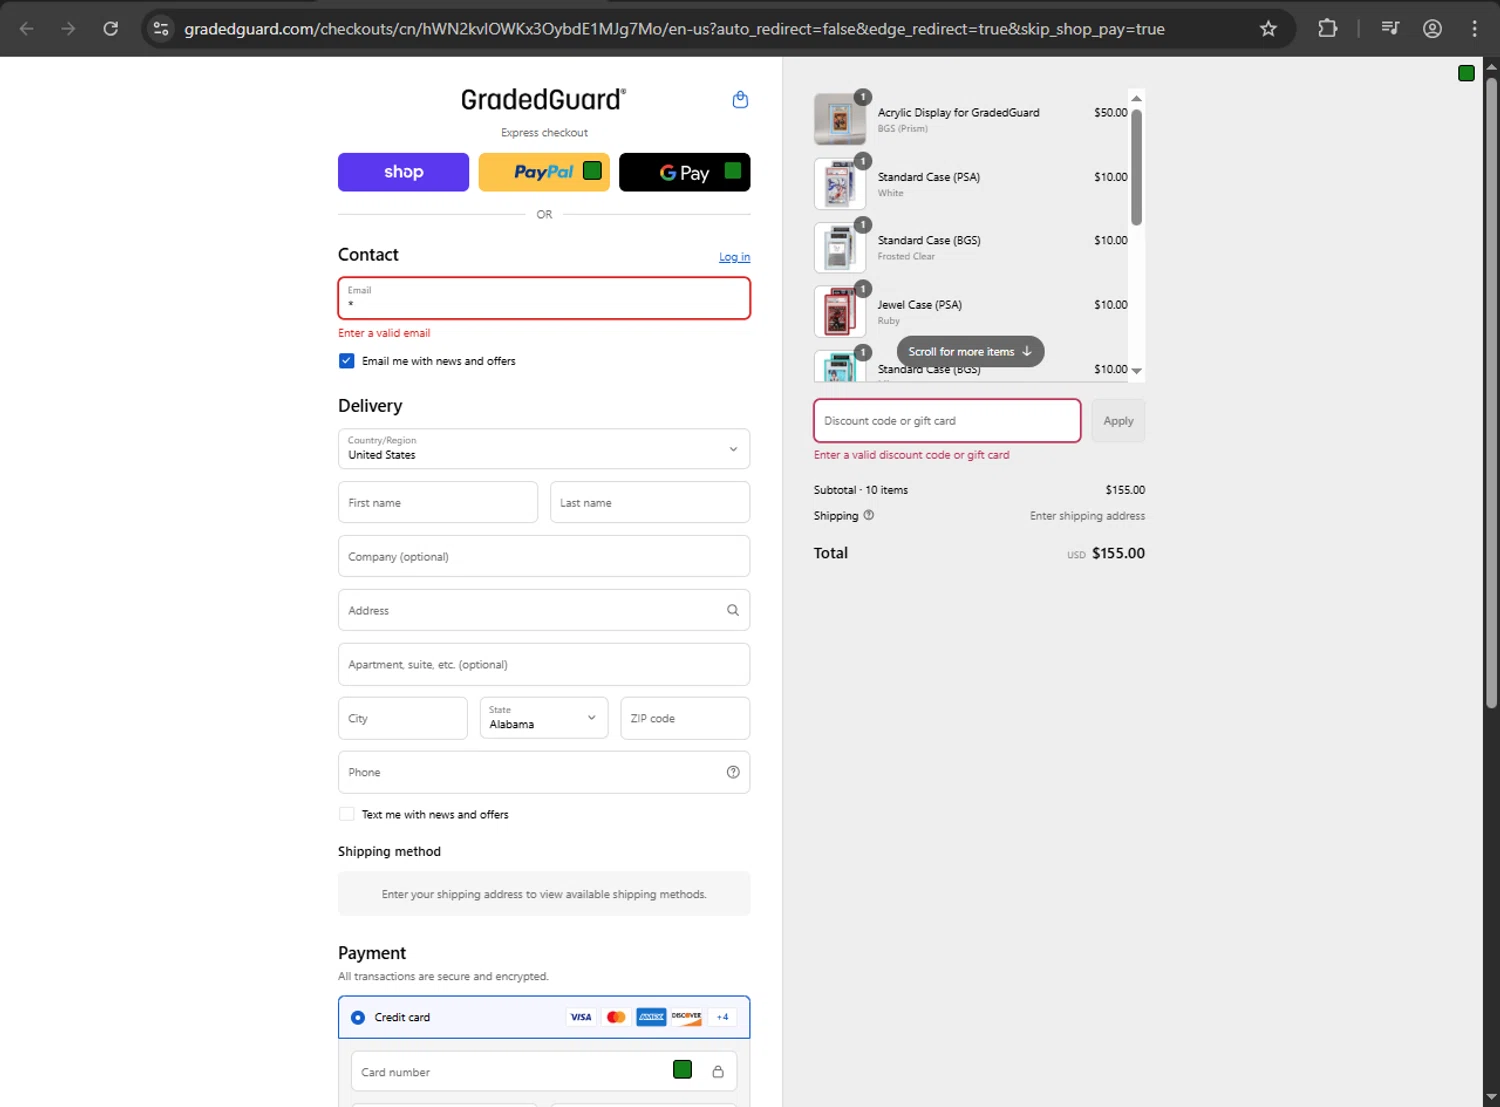1500x1107 pixels.
Task: Click 'Enter a valid discount code or gift card' error
Action: pos(911,455)
